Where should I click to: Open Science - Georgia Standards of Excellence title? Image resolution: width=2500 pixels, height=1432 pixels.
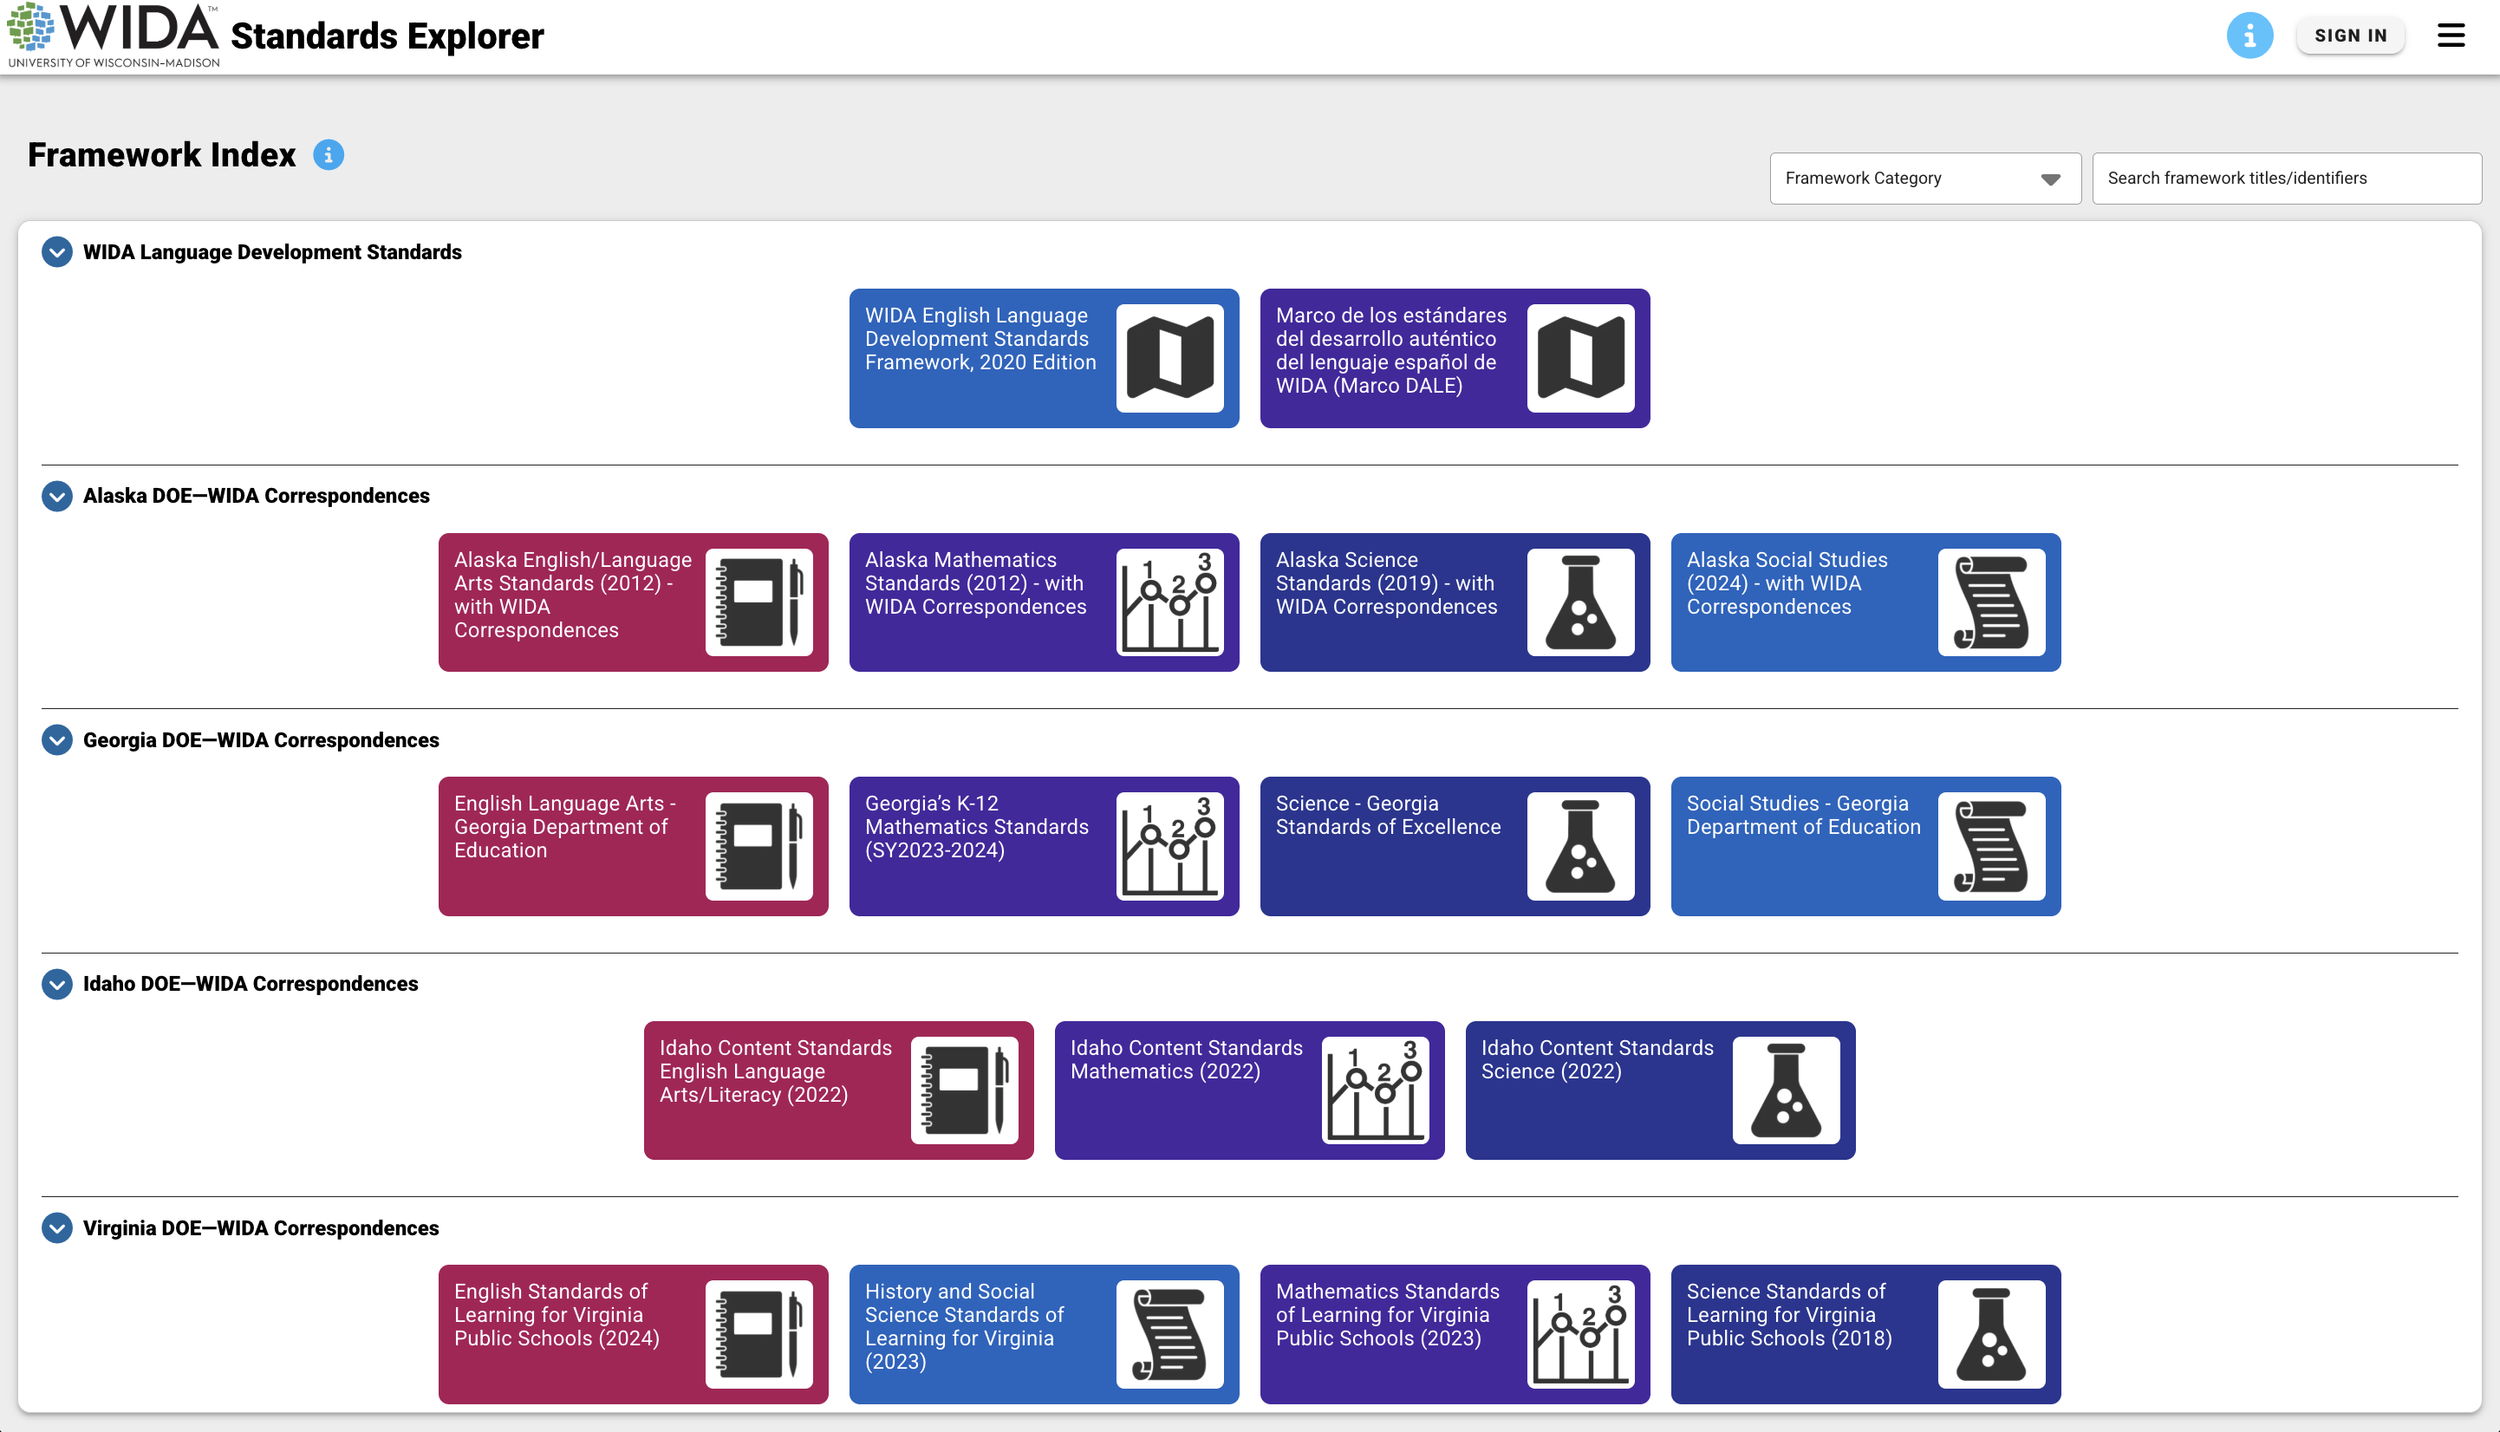click(1388, 815)
